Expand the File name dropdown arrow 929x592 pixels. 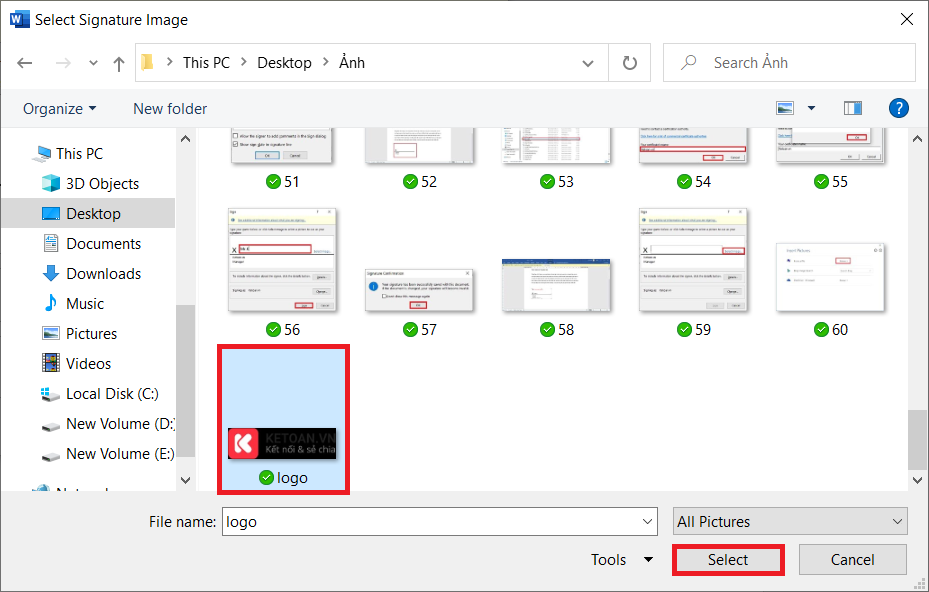tap(646, 521)
